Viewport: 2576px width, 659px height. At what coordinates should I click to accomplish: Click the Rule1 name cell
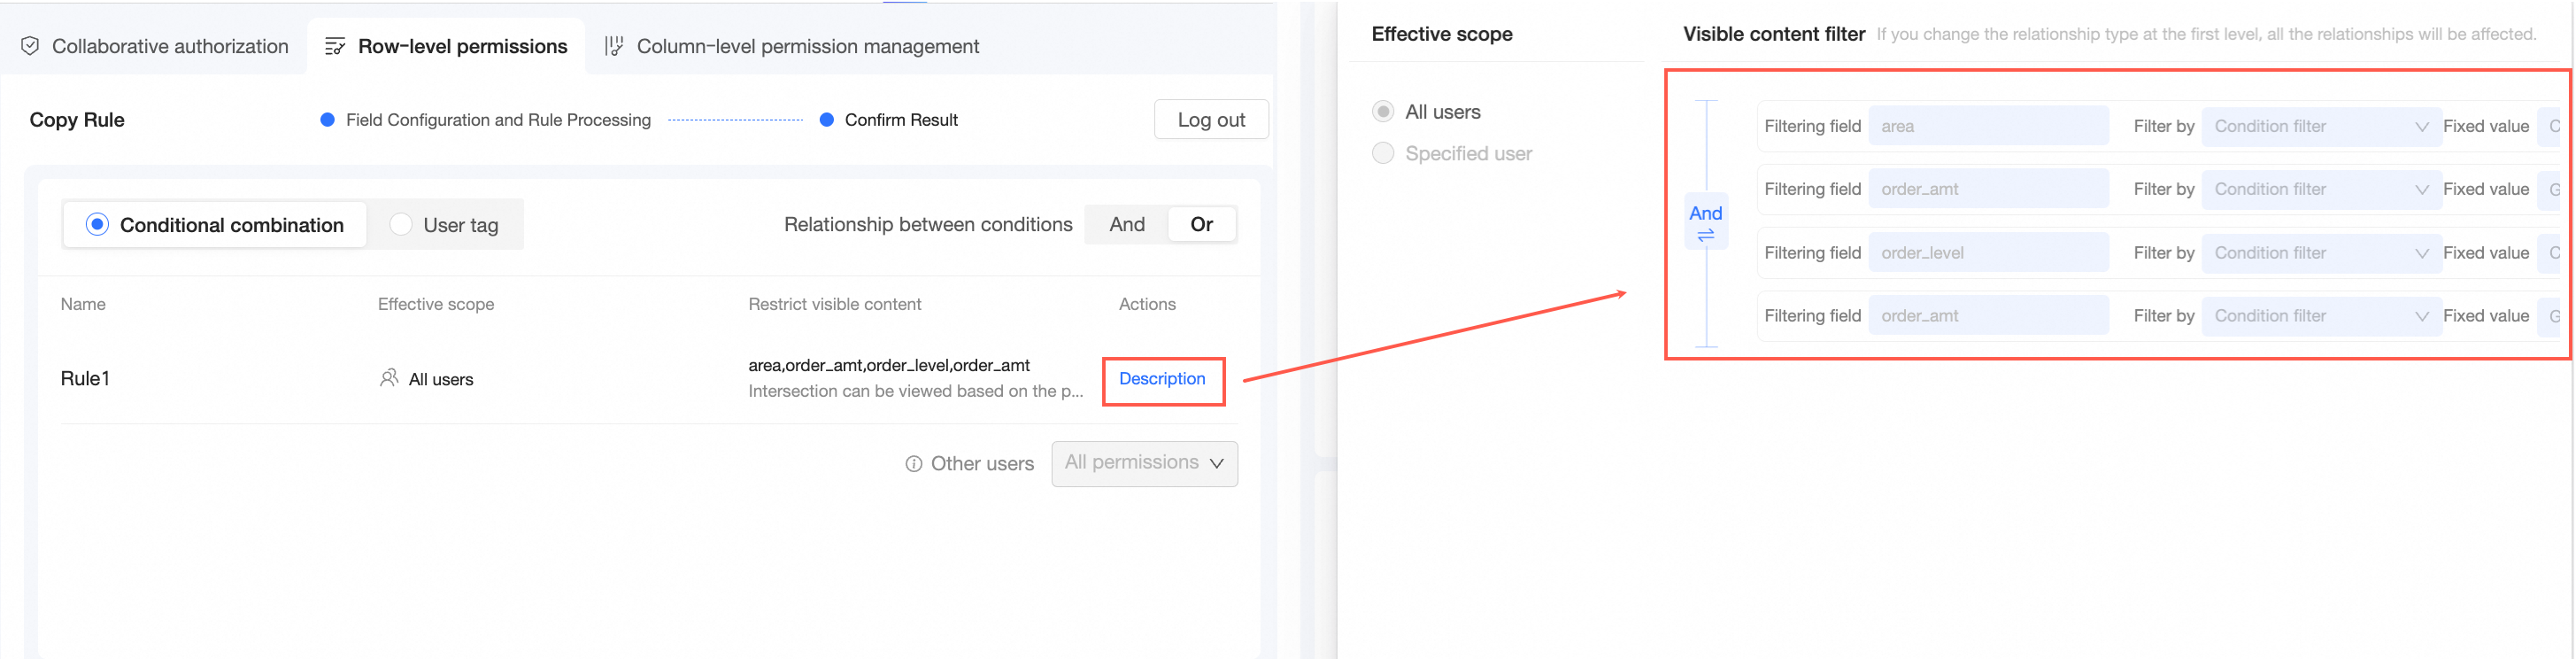point(85,378)
